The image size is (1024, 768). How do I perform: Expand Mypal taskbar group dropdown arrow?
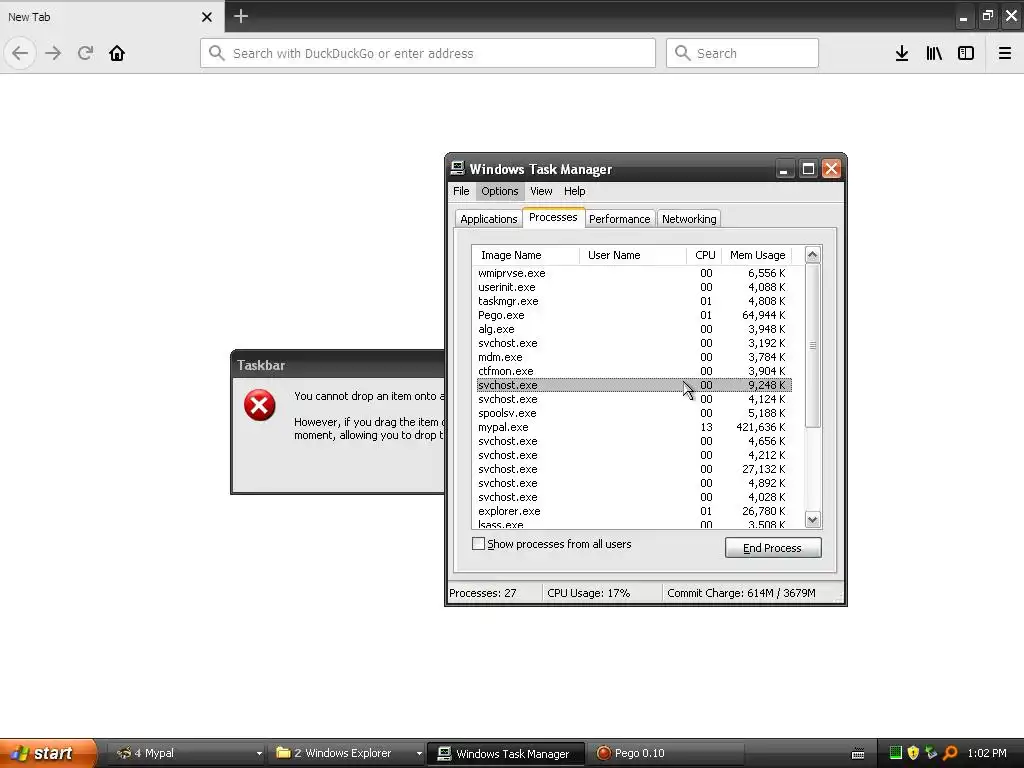pos(259,754)
